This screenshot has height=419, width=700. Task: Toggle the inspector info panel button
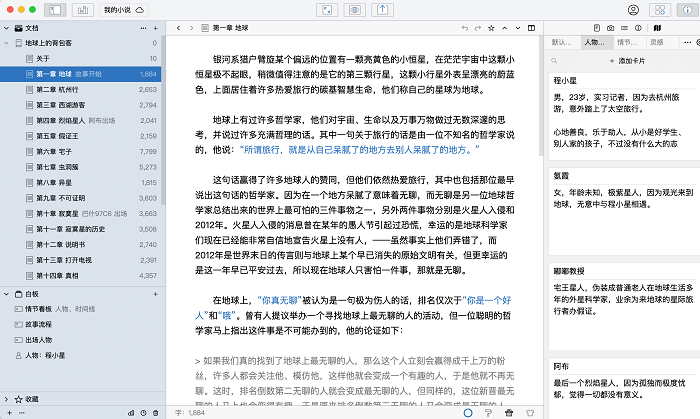tap(686, 9)
